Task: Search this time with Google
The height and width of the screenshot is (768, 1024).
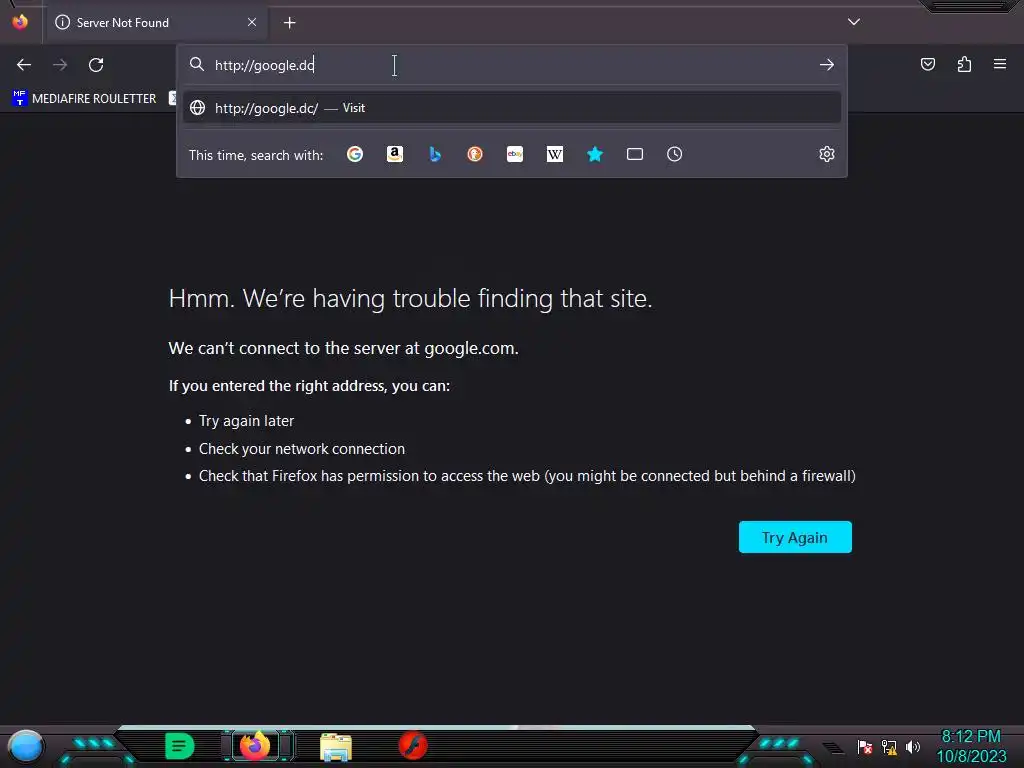Action: (355, 154)
